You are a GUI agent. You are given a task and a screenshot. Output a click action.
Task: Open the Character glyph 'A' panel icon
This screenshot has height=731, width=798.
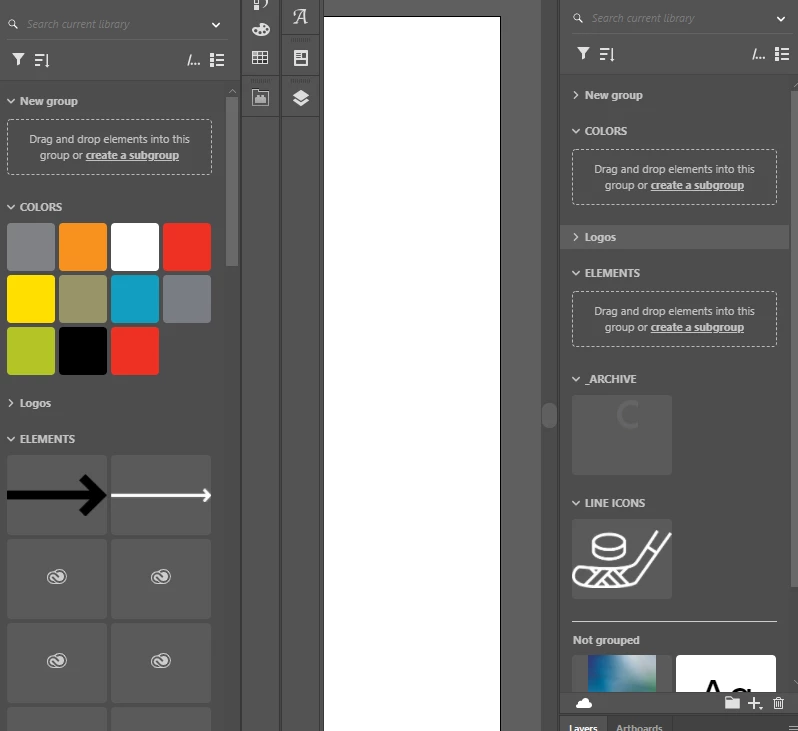point(300,17)
